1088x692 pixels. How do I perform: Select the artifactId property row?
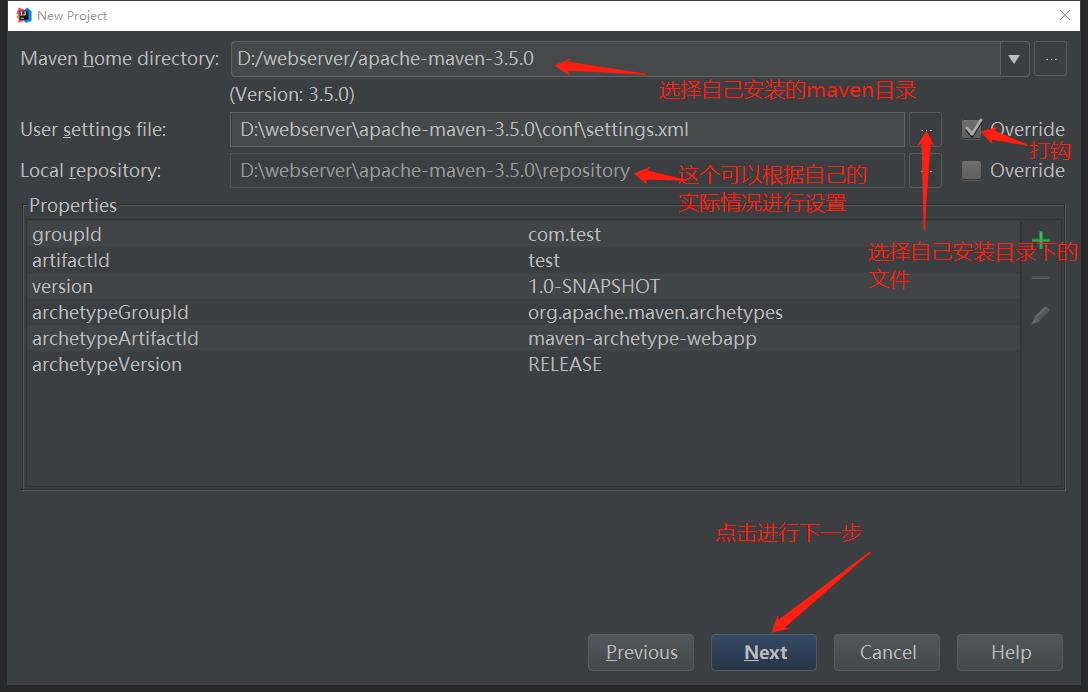524,260
